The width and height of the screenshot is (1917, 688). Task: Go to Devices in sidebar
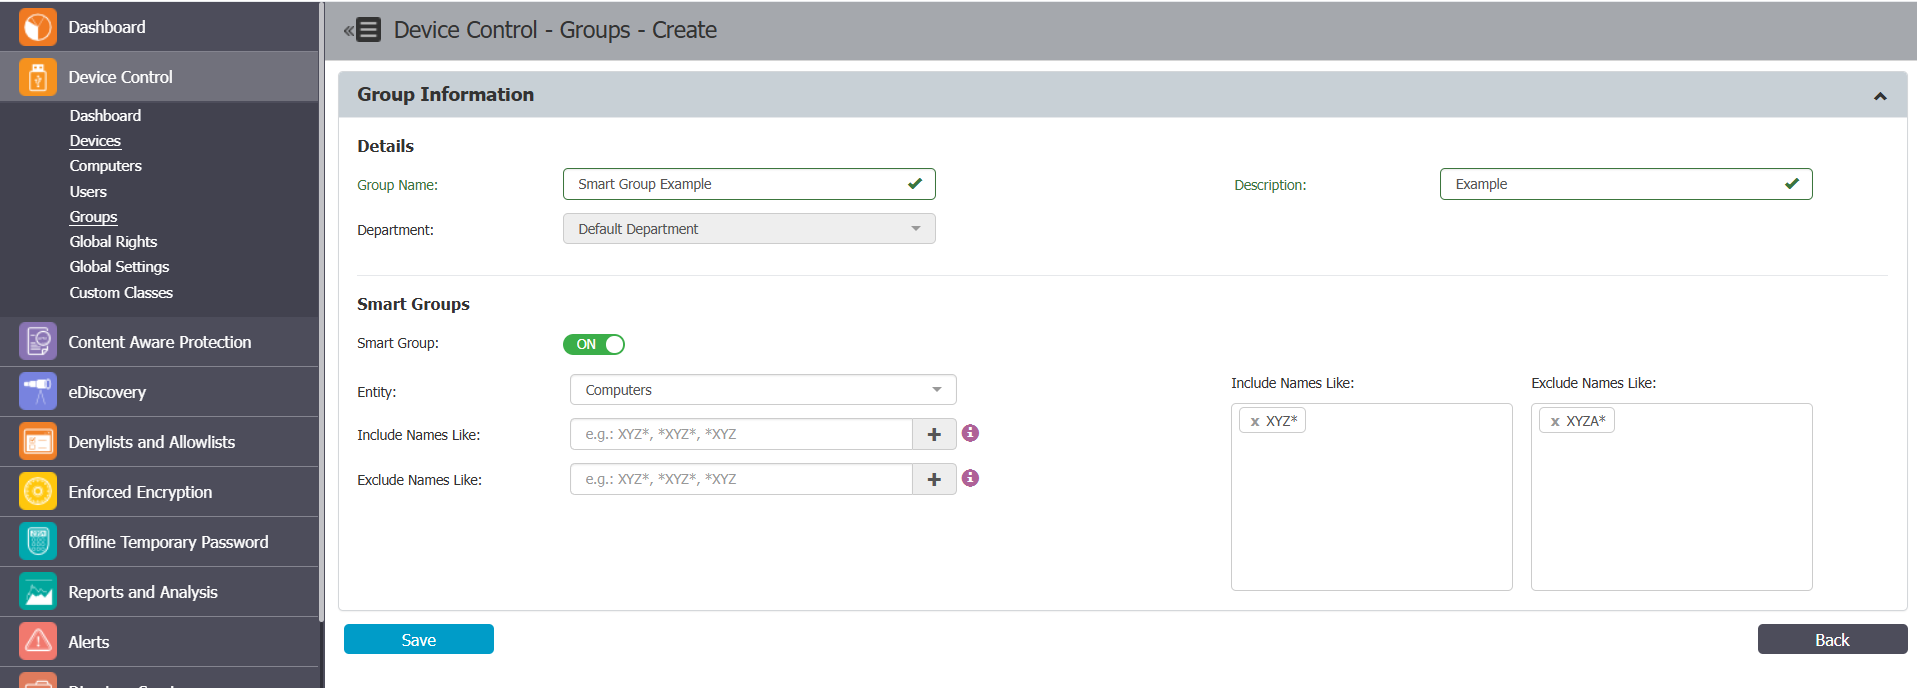click(95, 141)
